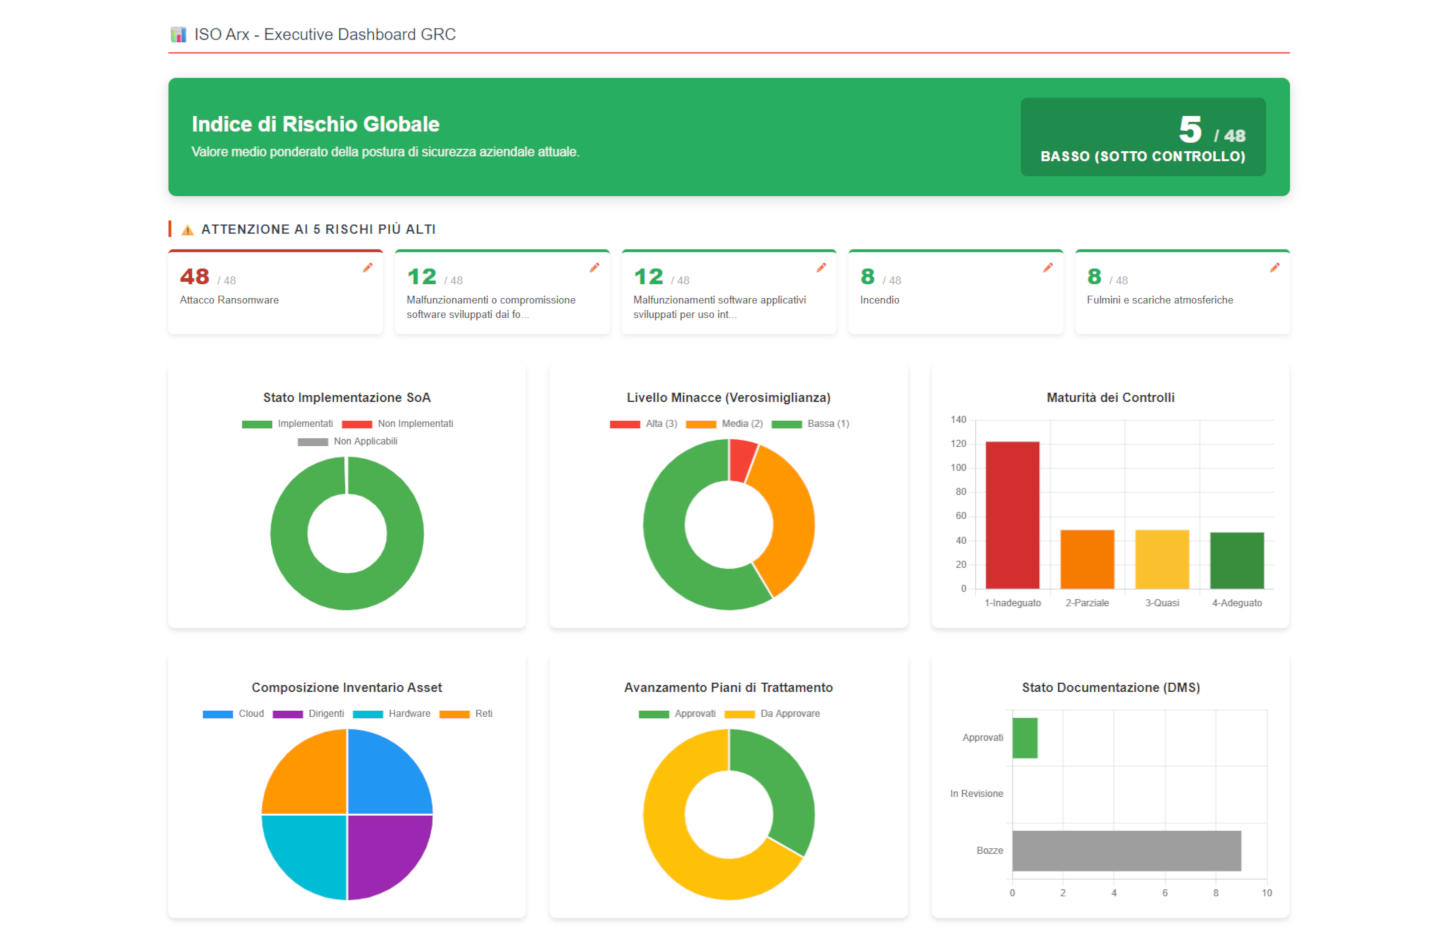1440x950 pixels.
Task: Click the dashboard chart icon beside ISO Arx title
Action: 179,35
